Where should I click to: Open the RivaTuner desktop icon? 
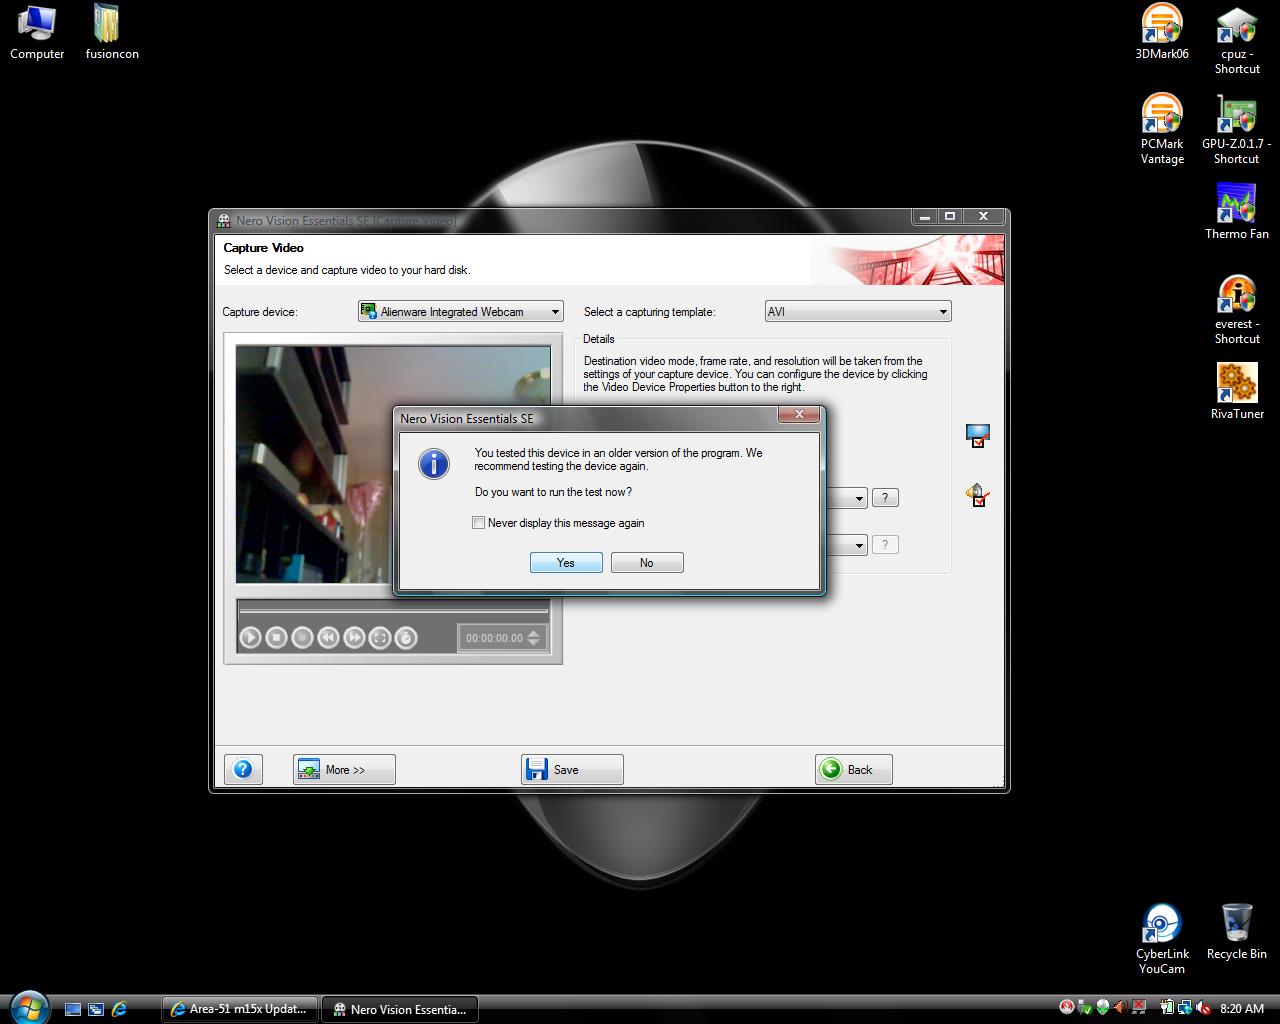(x=1237, y=392)
